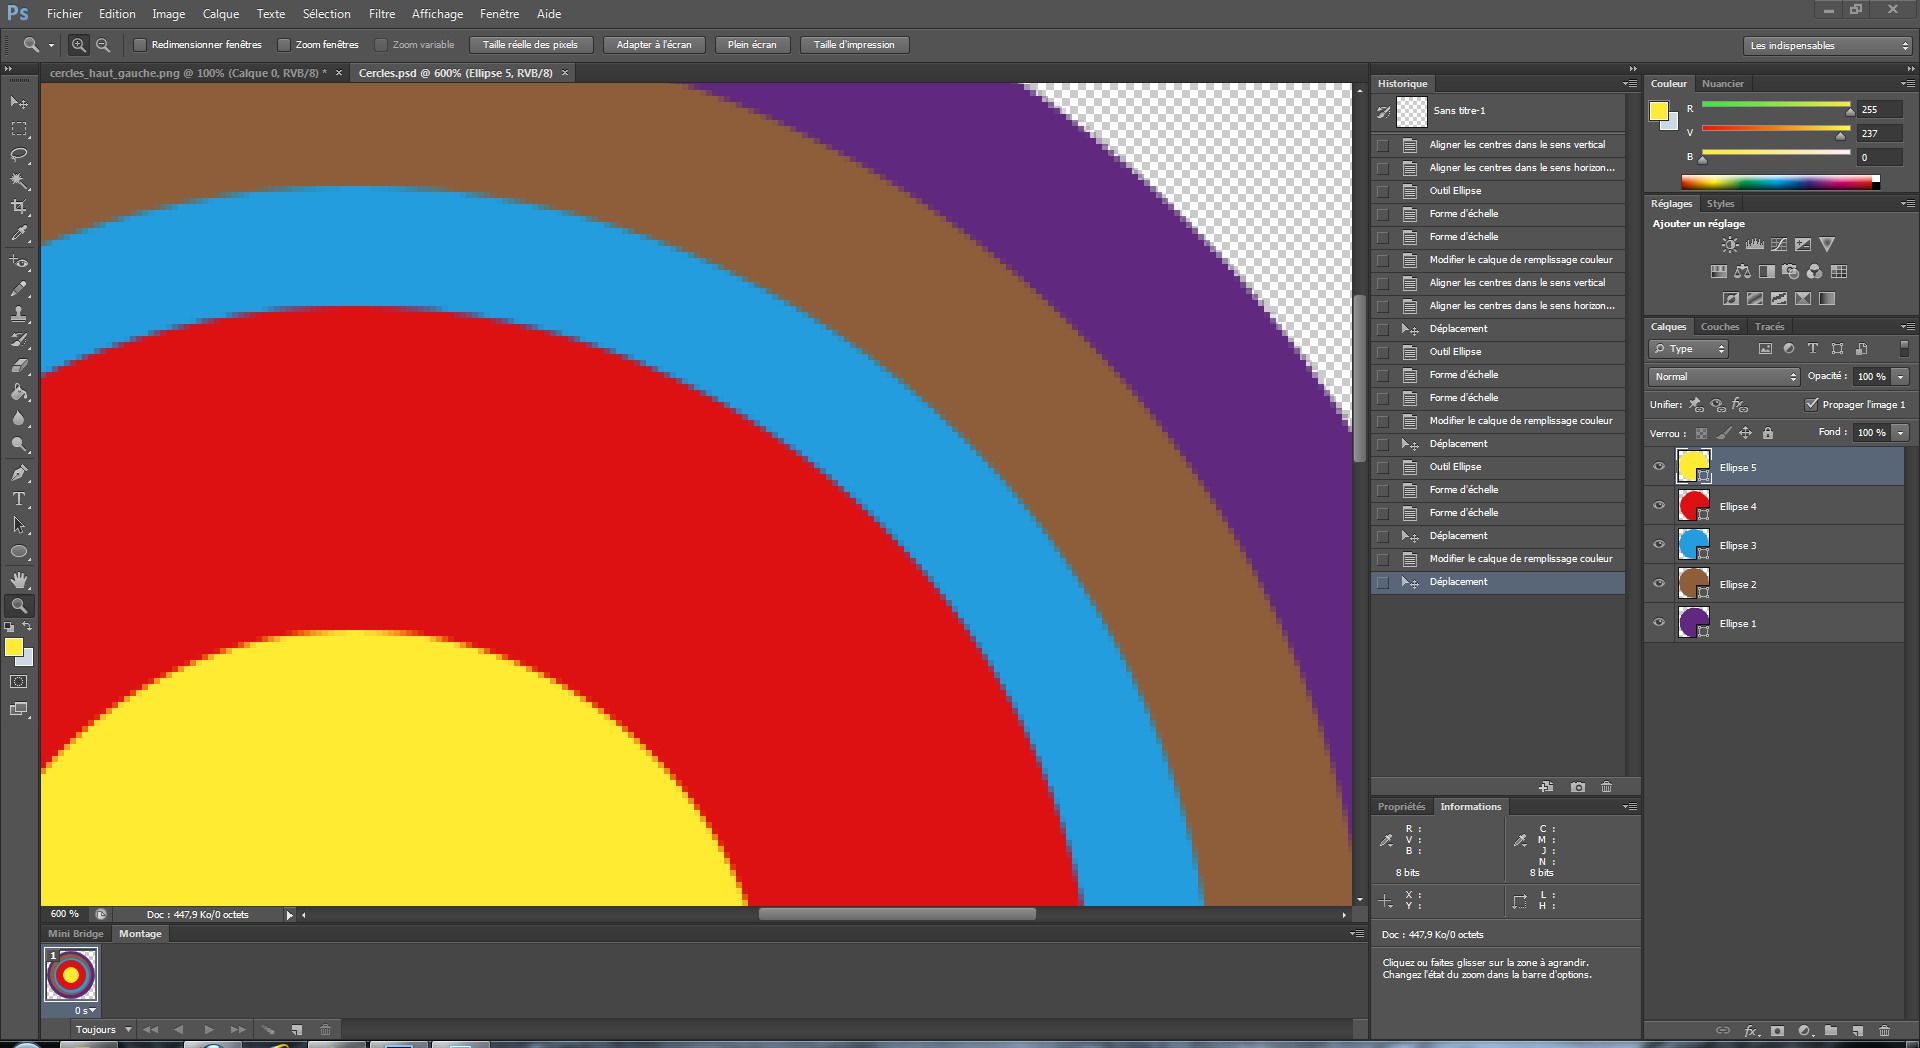1920x1048 pixels.
Task: Expand the Toujours loop options dropdown
Action: tap(104, 1029)
